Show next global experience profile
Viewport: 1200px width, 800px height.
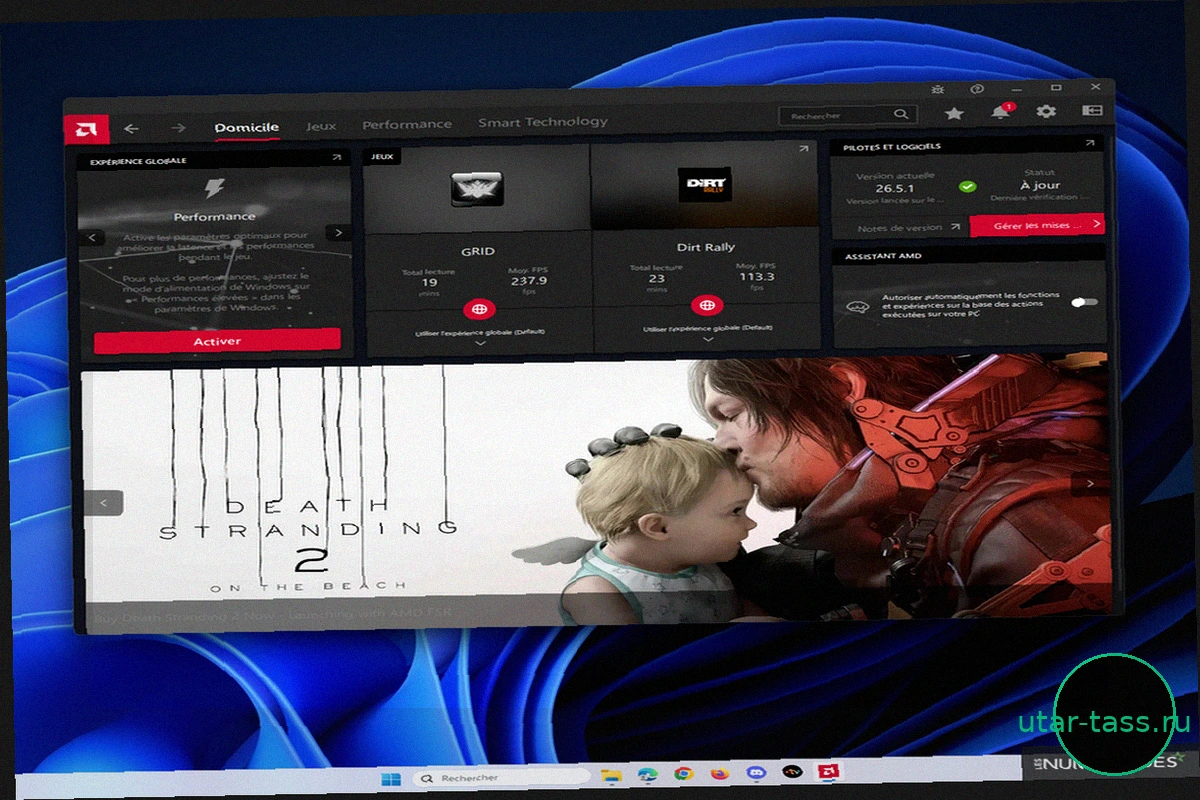point(338,232)
